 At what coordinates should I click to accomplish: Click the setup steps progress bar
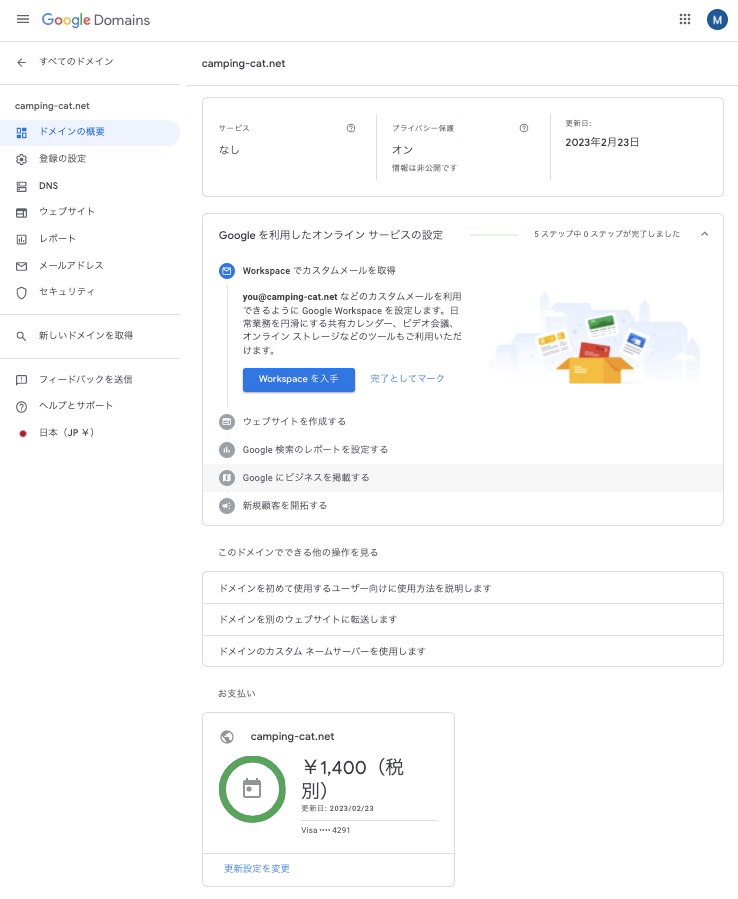pyautogui.click(x=494, y=234)
